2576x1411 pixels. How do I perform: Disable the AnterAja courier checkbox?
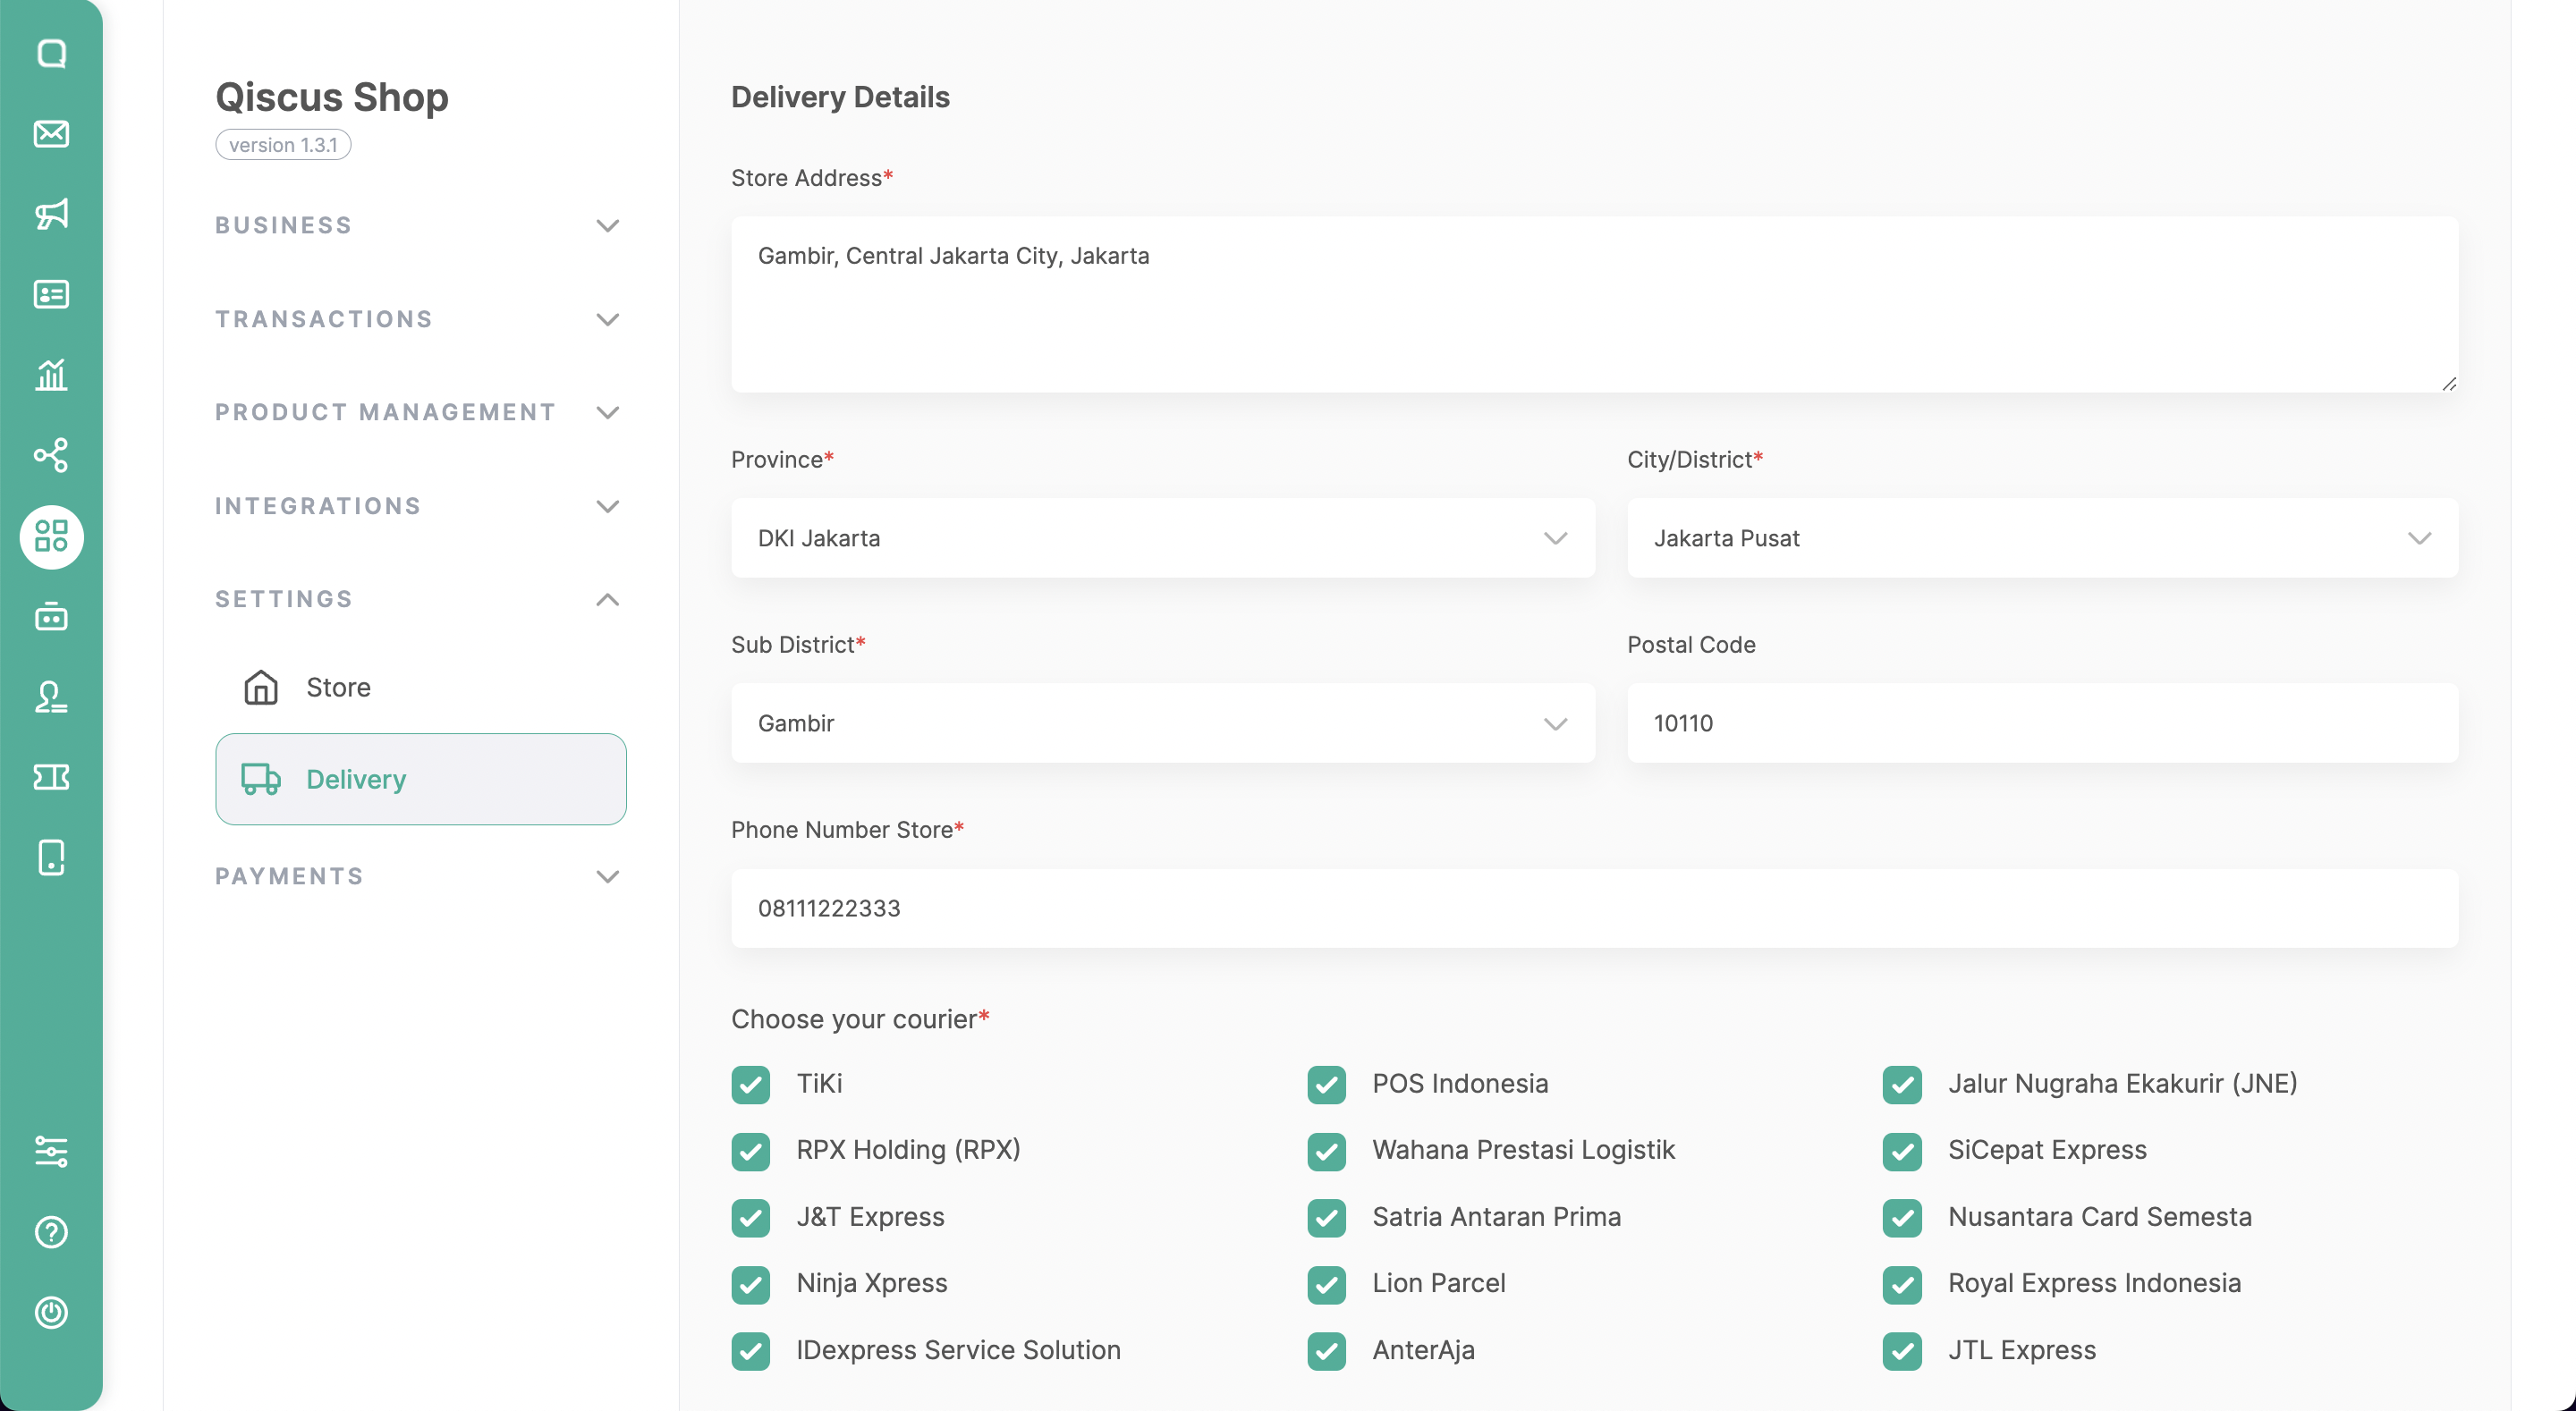pos(1326,1351)
